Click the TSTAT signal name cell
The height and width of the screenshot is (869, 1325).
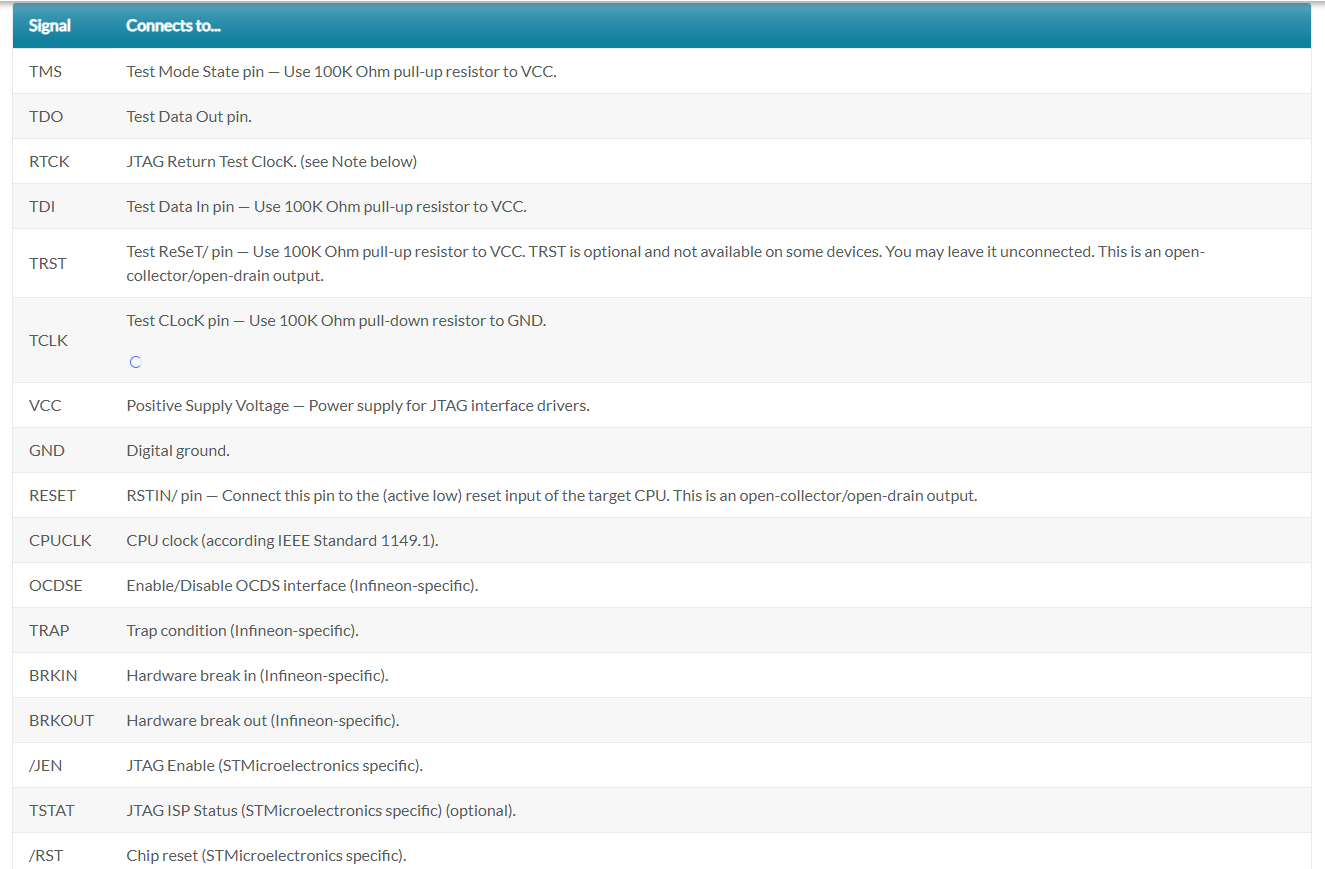(x=52, y=811)
